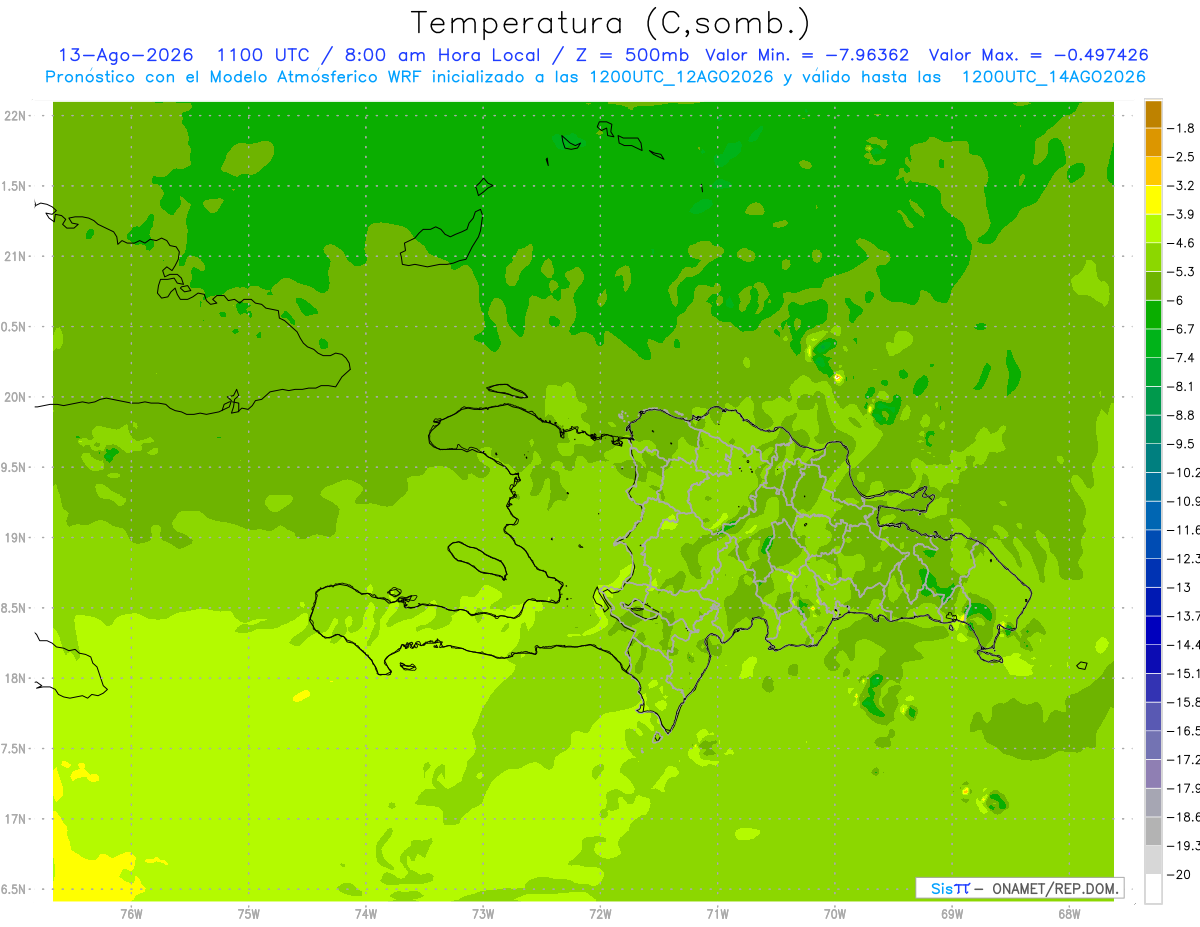Click the '18N' latitude axis label

point(15,678)
